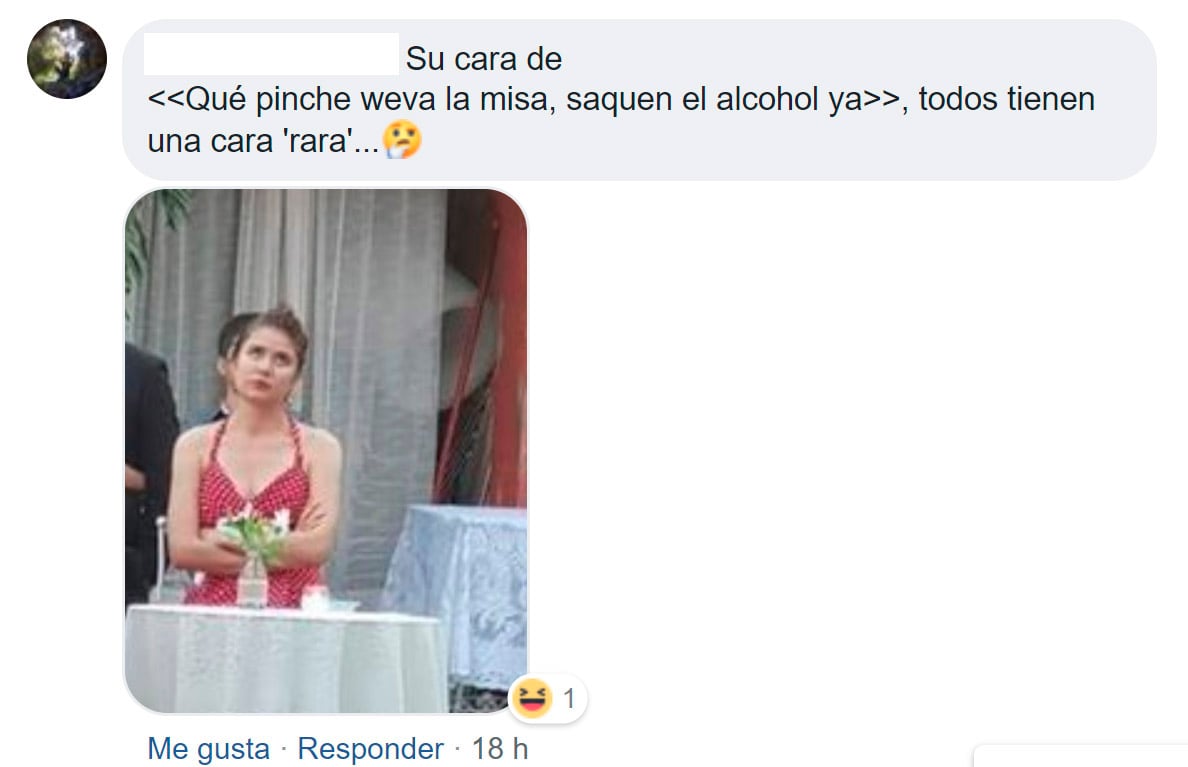Image resolution: width=1188 pixels, height=767 pixels.
Task: Click the partial white panel at bottom-right corner
Action: (x=1080, y=756)
